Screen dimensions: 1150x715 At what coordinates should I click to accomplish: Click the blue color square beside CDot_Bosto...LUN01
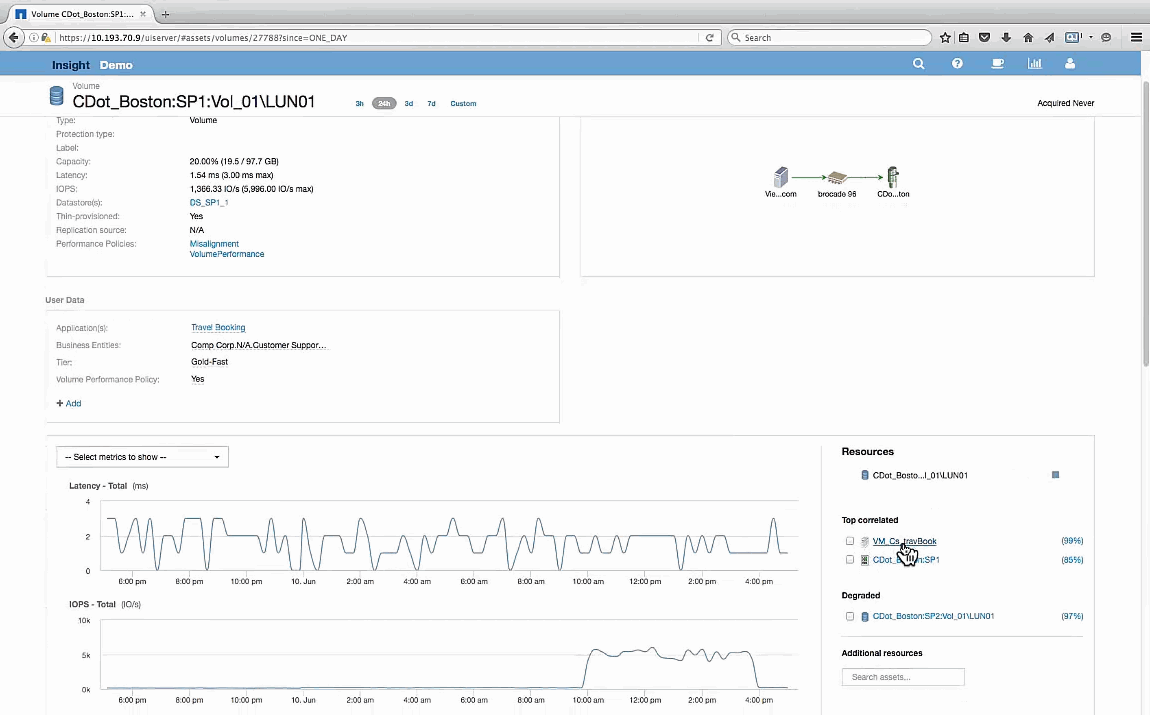click(1055, 475)
